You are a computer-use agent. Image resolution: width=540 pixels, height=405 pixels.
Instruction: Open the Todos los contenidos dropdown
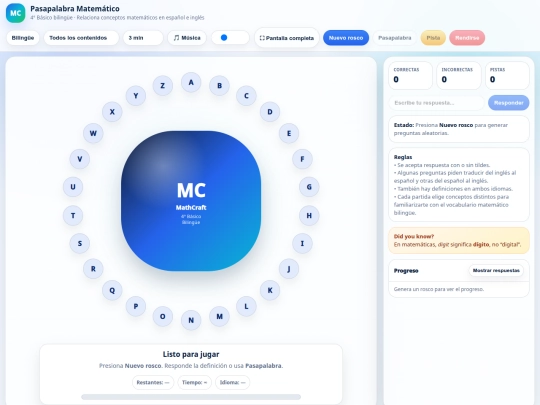[x=81, y=38]
